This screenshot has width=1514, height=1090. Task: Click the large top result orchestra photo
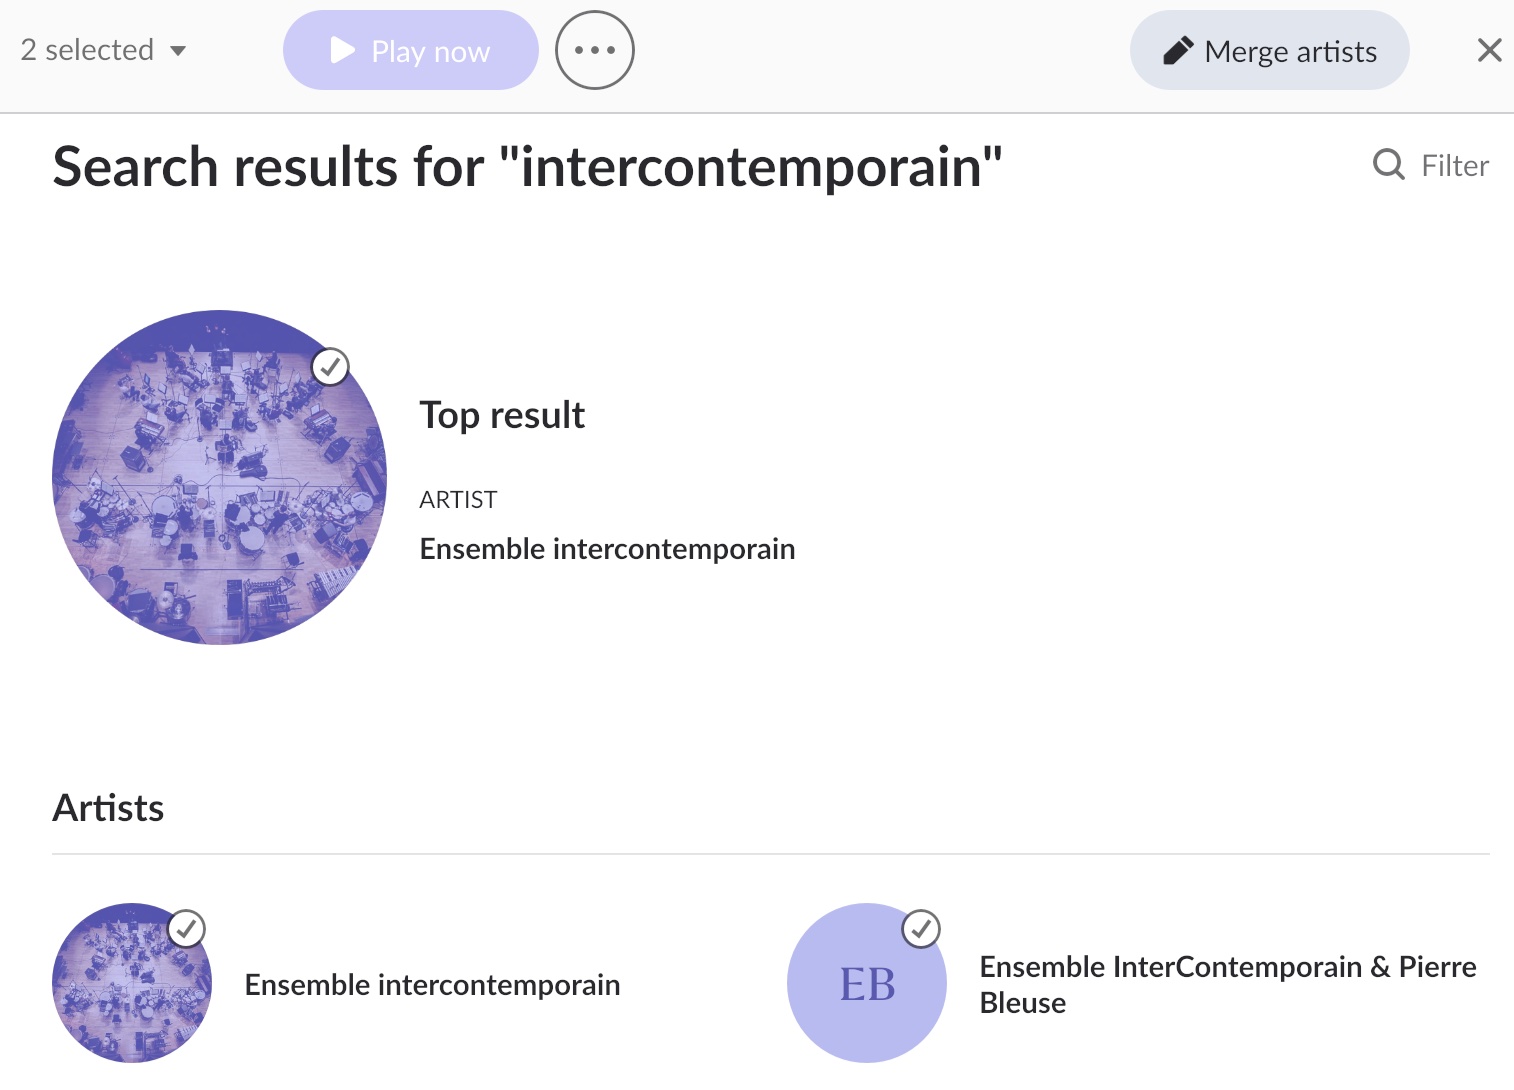pyautogui.click(x=219, y=478)
